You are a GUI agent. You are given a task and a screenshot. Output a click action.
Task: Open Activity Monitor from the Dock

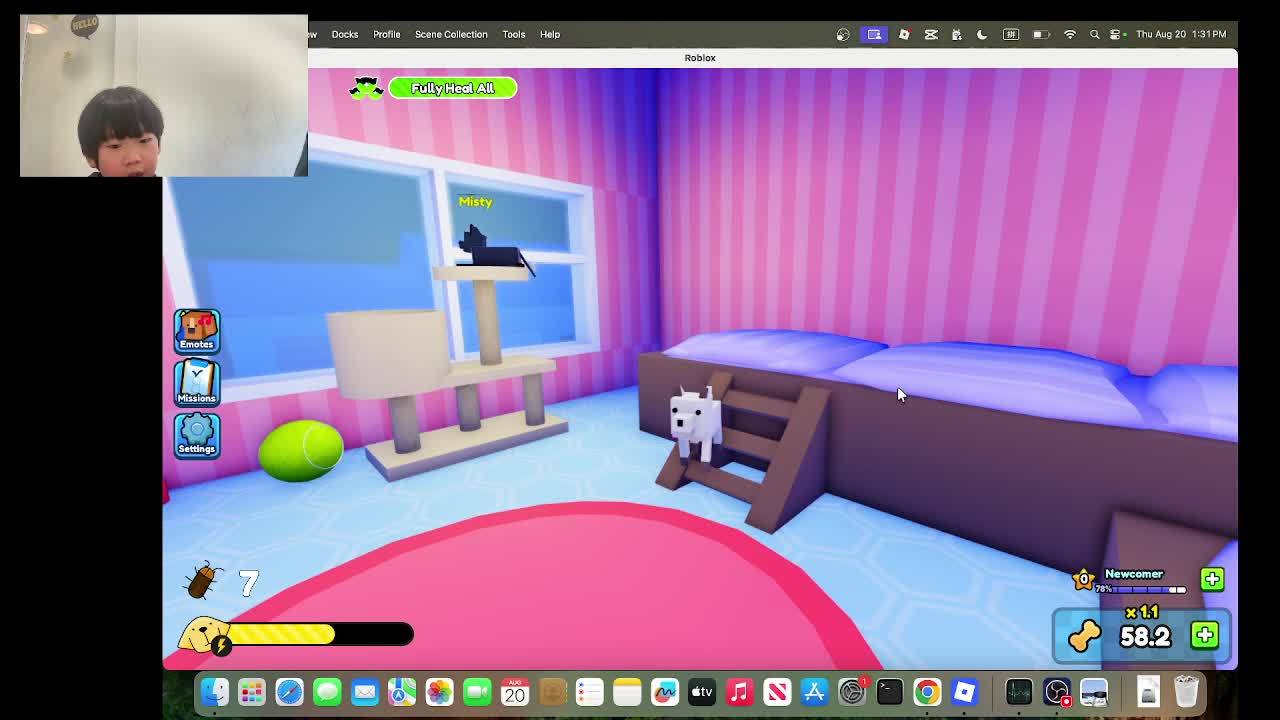1019,692
